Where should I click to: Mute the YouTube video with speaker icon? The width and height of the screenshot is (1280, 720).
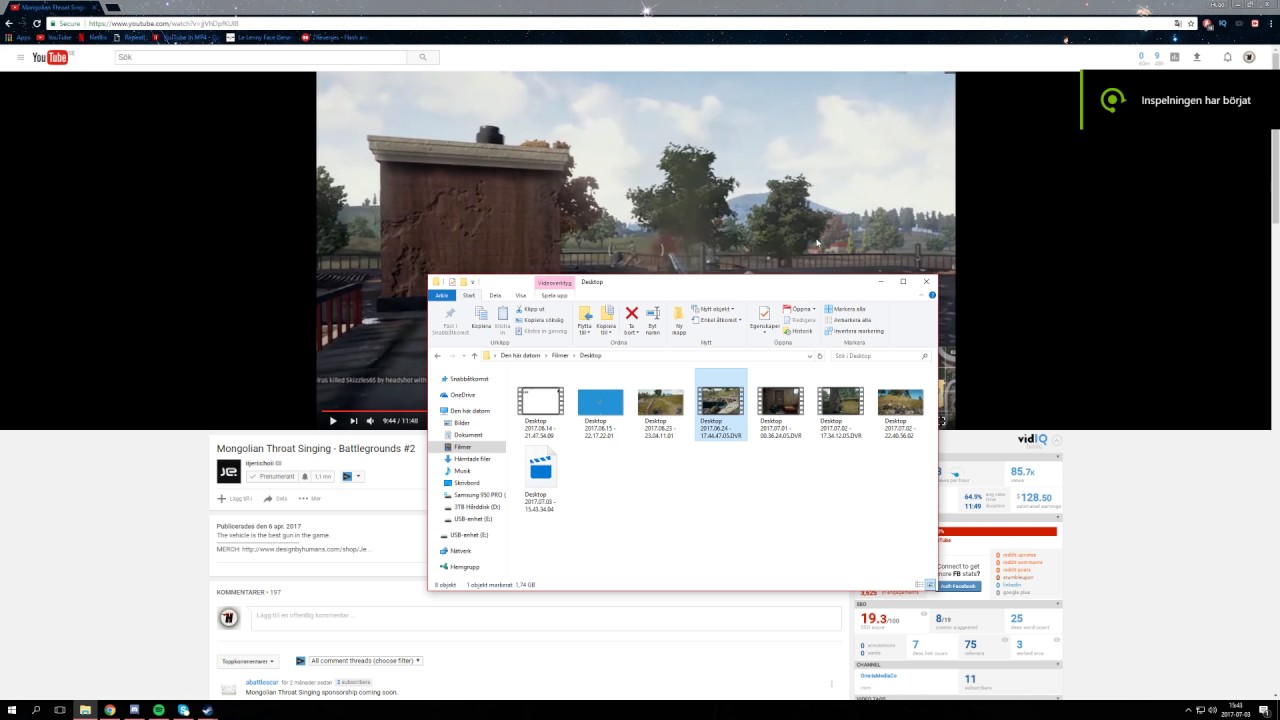coord(370,421)
